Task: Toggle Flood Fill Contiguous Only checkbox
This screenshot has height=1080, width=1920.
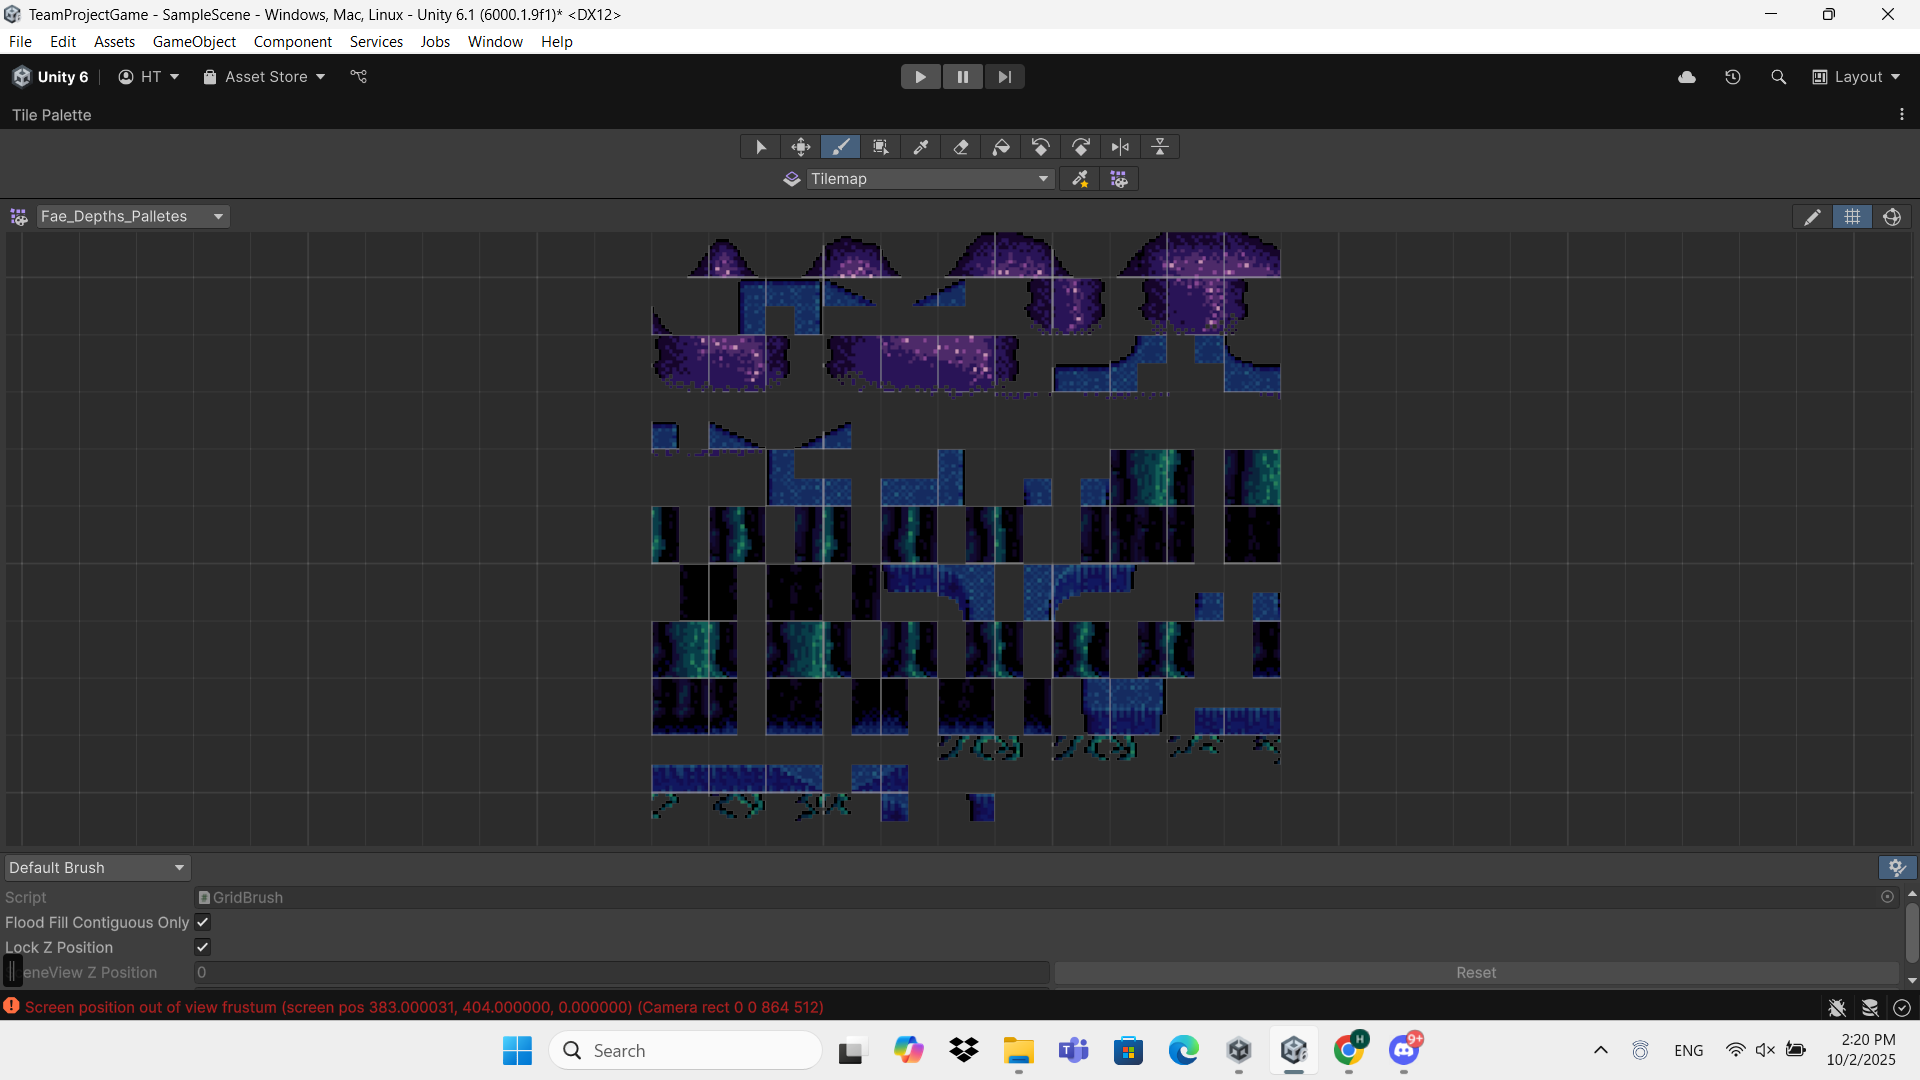Action: [203, 922]
